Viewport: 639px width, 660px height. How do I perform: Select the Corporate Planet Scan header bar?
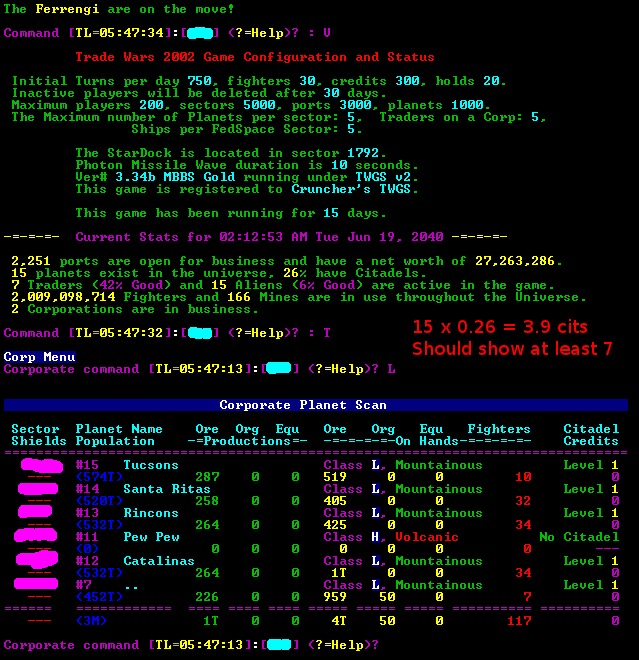click(x=316, y=405)
